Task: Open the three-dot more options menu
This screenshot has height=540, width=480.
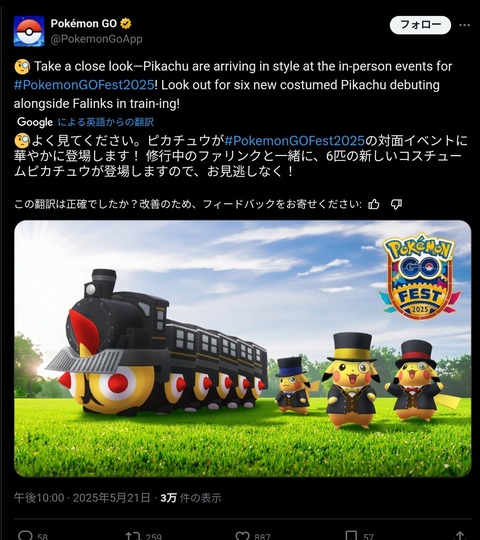Action: tap(465, 25)
